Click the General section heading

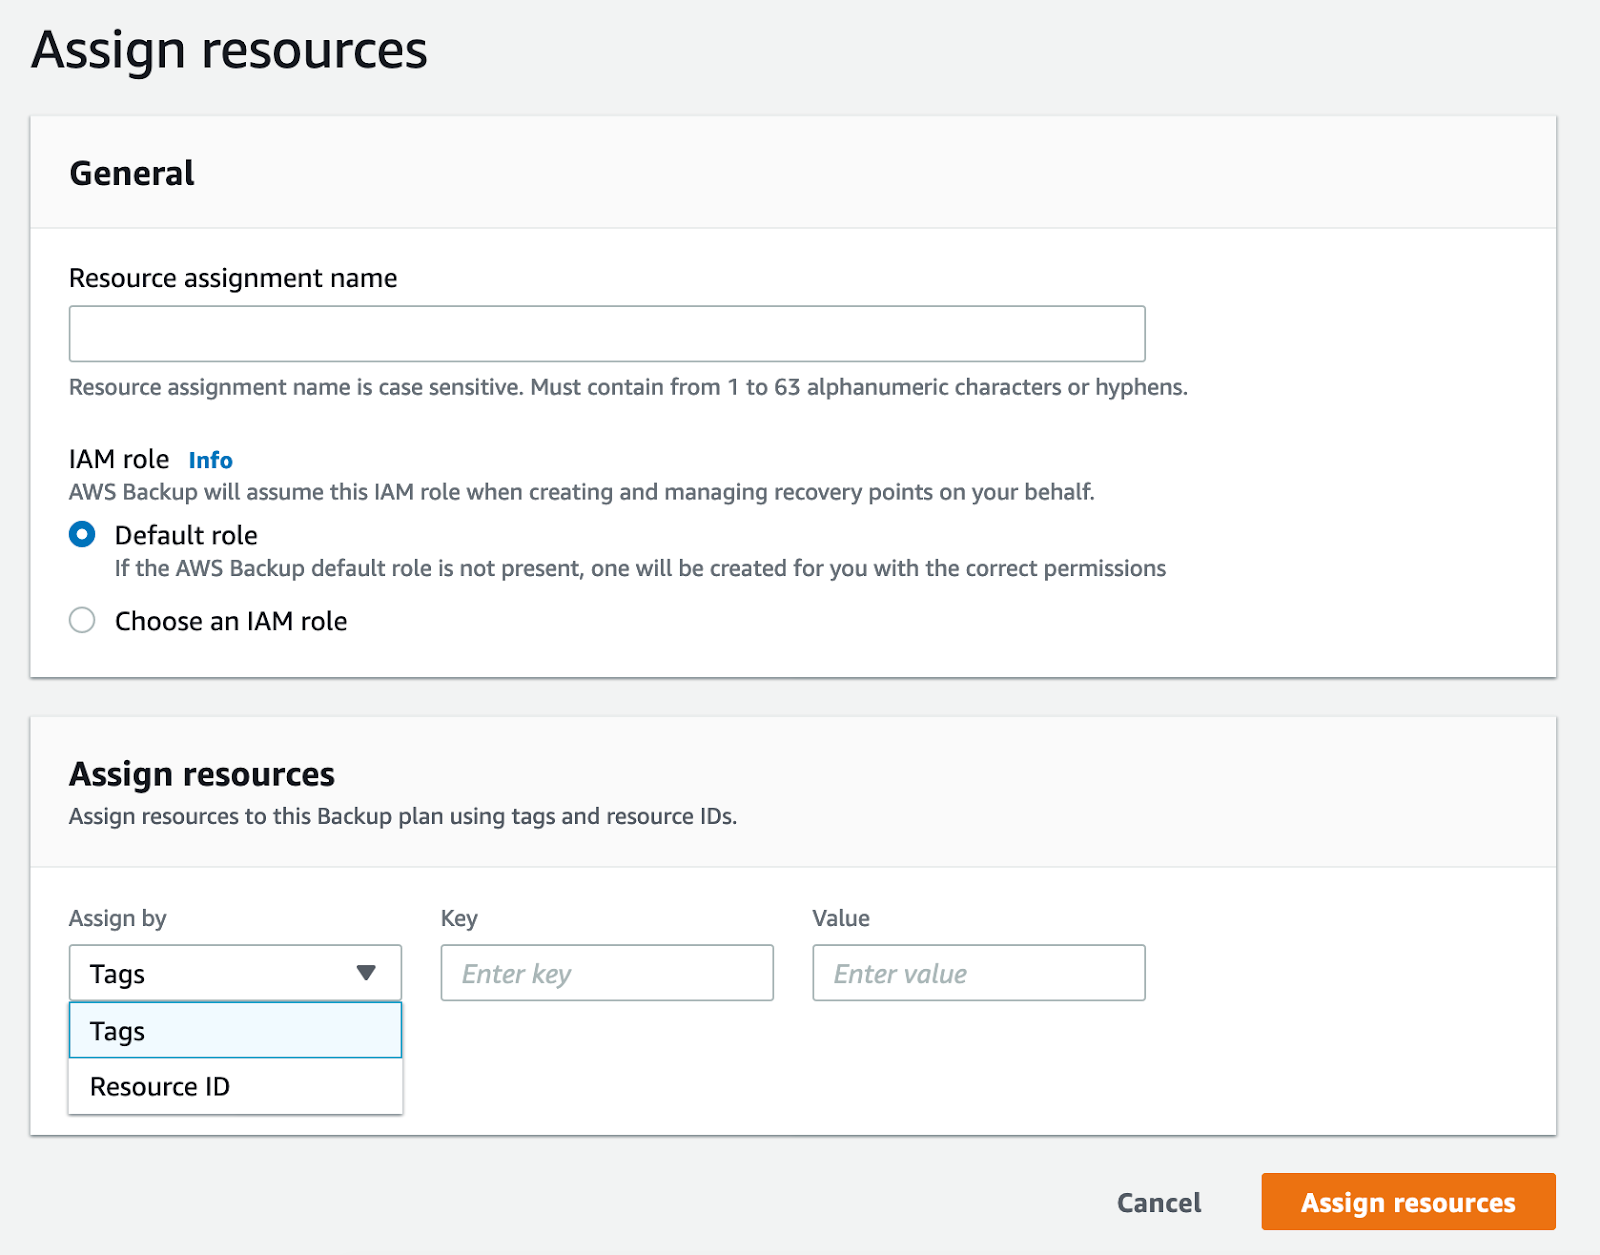tap(132, 174)
